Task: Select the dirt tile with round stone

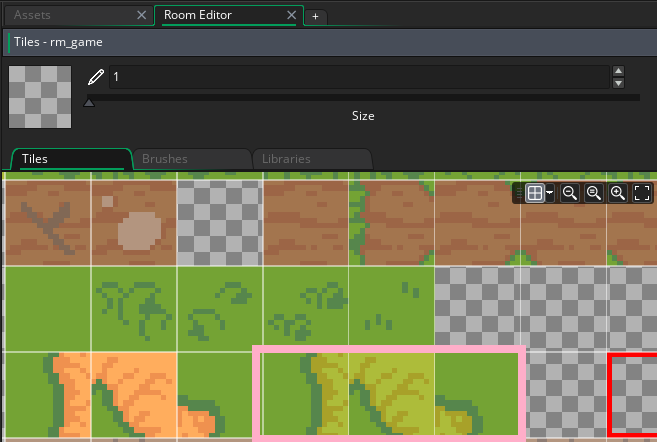Action: click(x=134, y=223)
